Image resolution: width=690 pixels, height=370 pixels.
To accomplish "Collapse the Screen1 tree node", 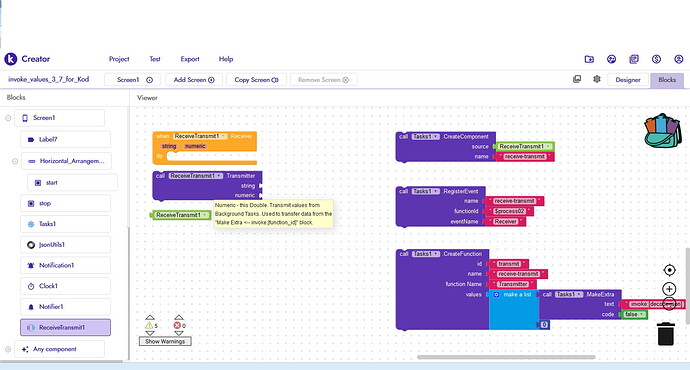I will pyautogui.click(x=8, y=118).
